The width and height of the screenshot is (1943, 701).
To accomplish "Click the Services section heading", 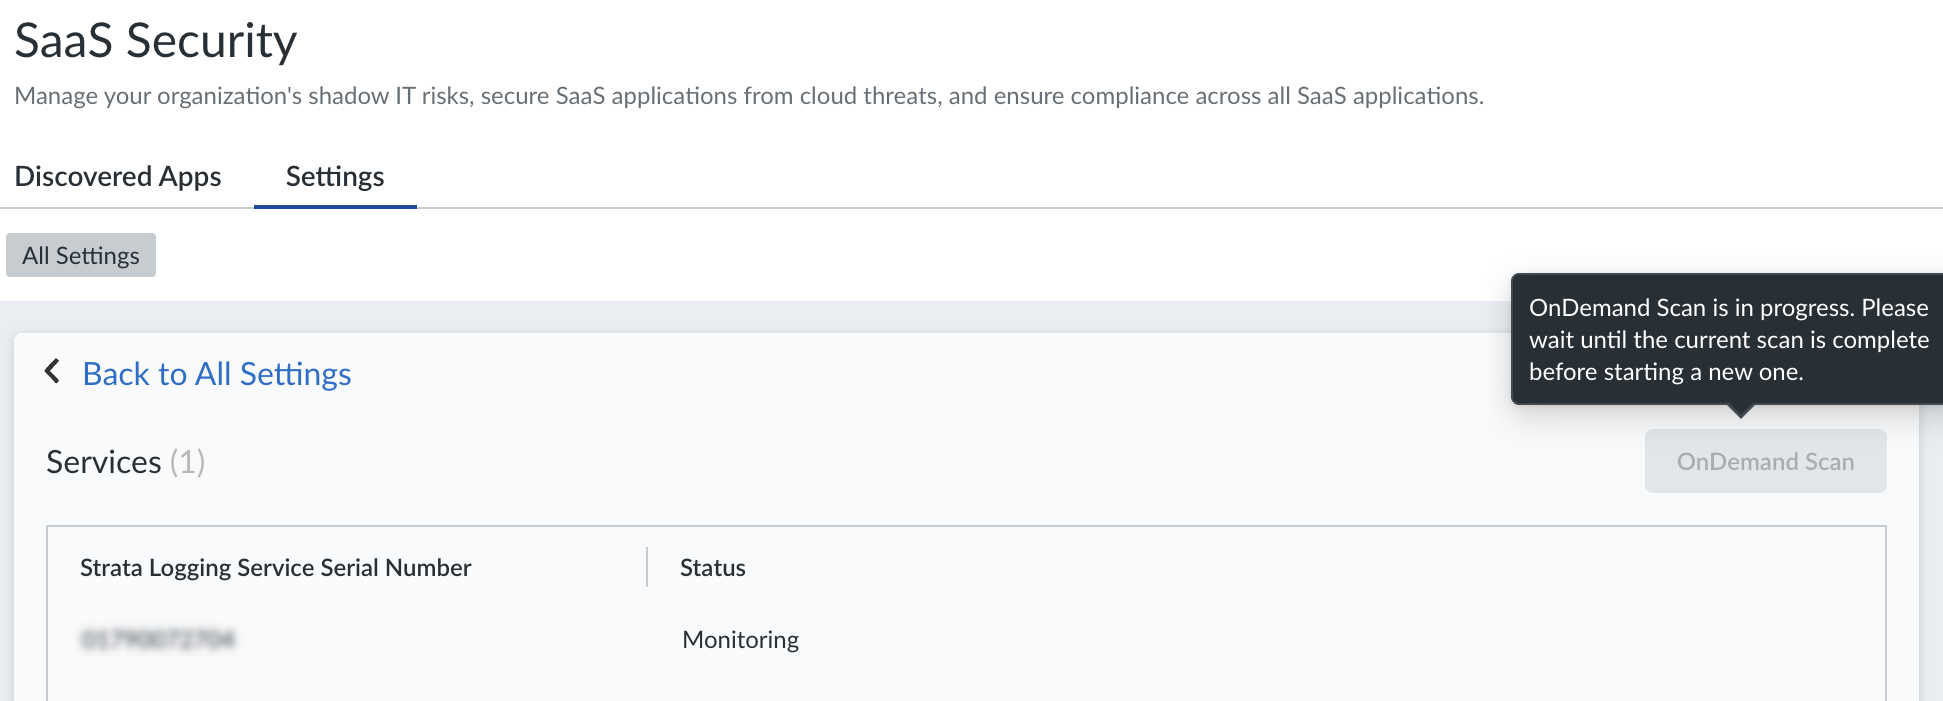I will 104,462.
